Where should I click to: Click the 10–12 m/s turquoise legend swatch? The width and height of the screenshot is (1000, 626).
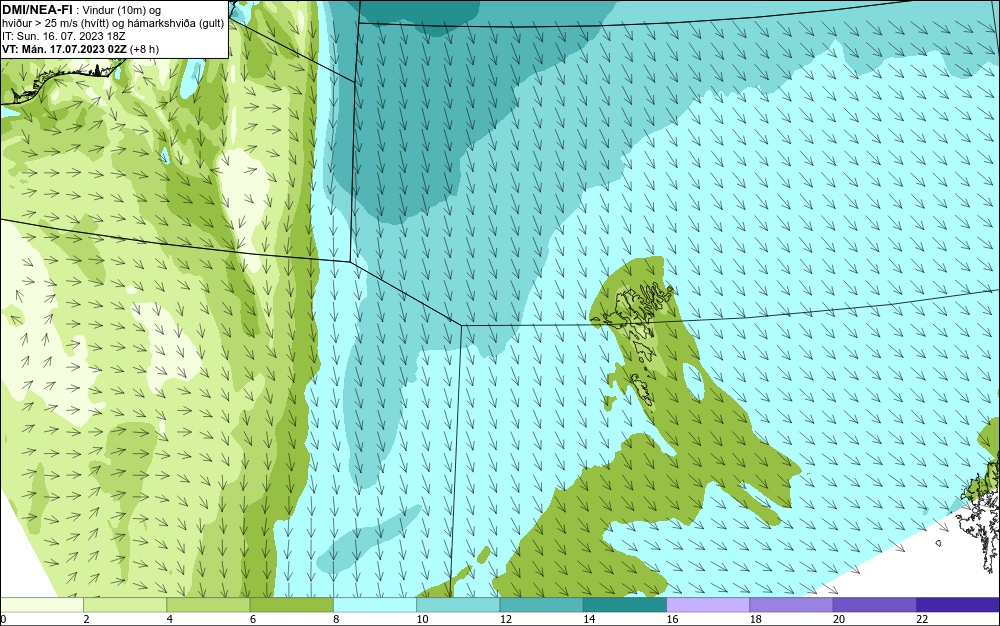click(x=458, y=604)
